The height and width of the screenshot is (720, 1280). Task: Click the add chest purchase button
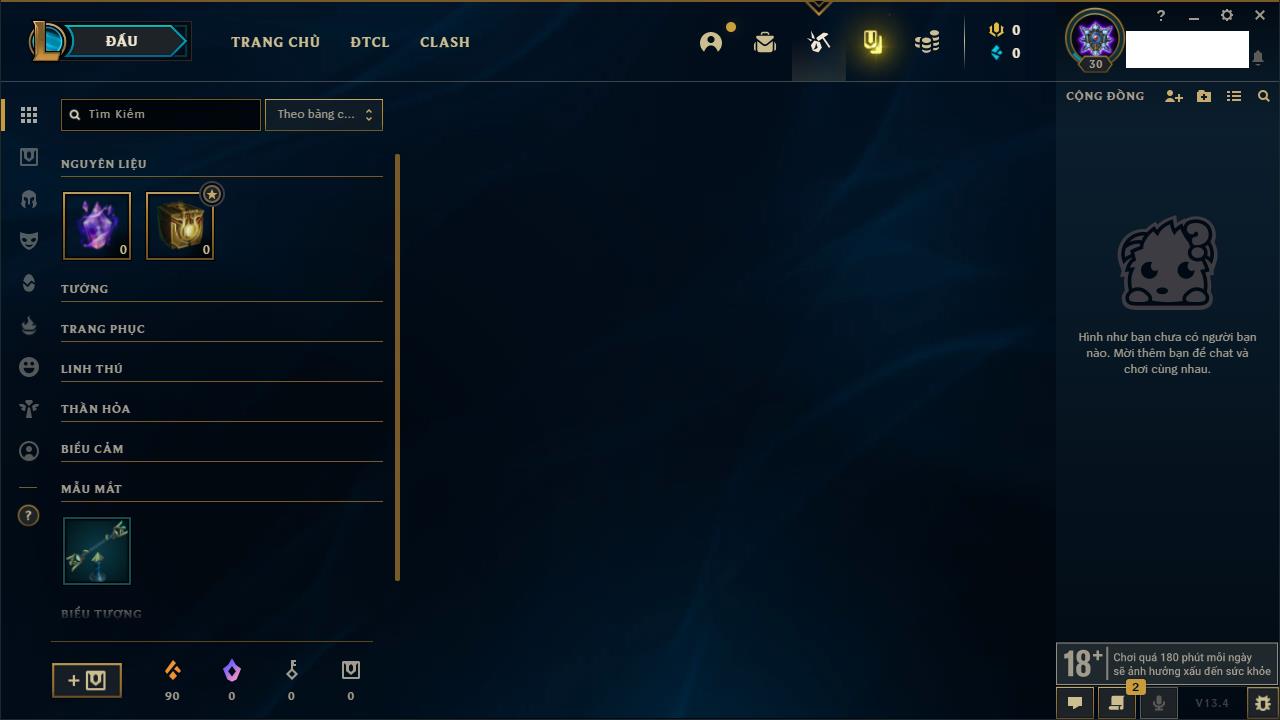point(87,681)
